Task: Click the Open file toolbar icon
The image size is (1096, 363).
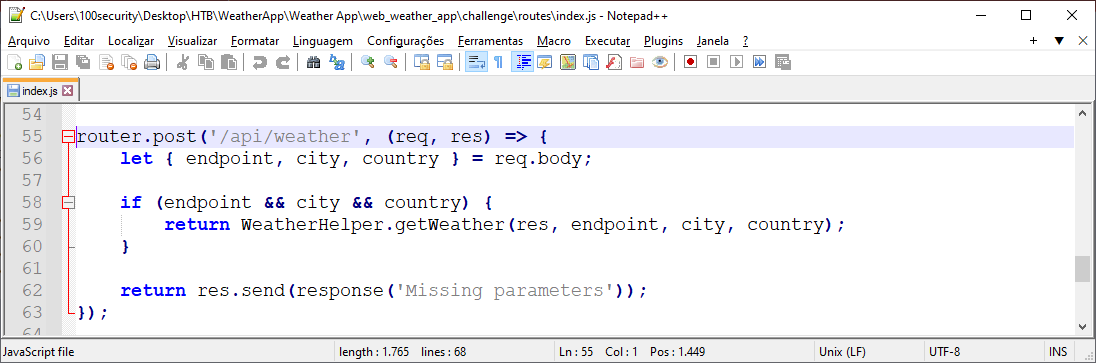Action: click(37, 62)
